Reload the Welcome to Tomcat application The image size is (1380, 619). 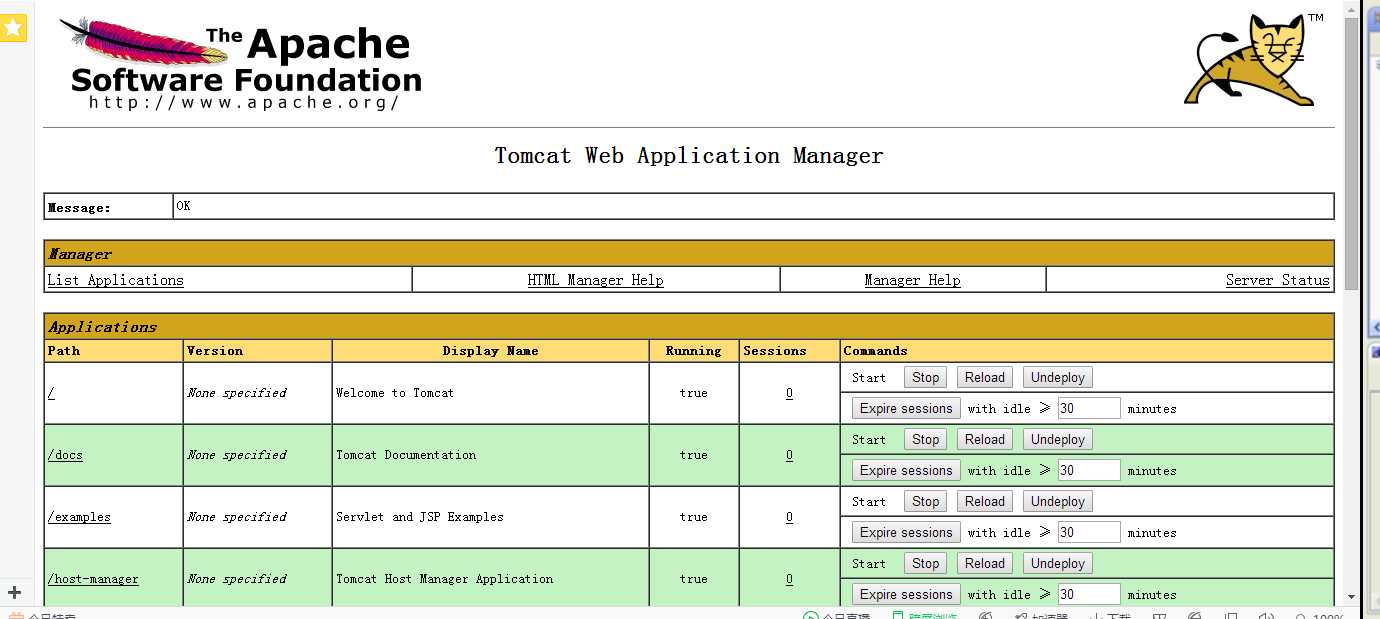(984, 377)
